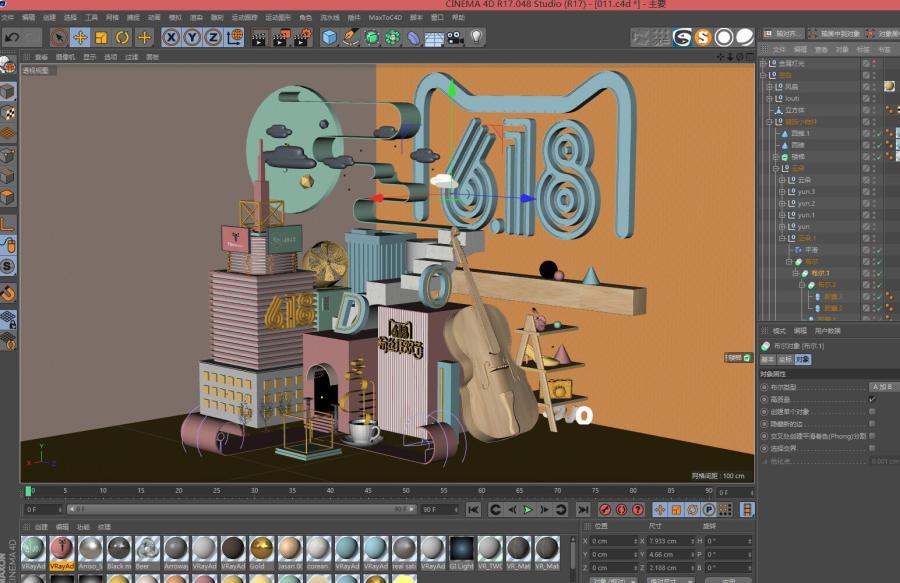
Task: Click the loop playback backward arrow icon
Action: coord(495,510)
